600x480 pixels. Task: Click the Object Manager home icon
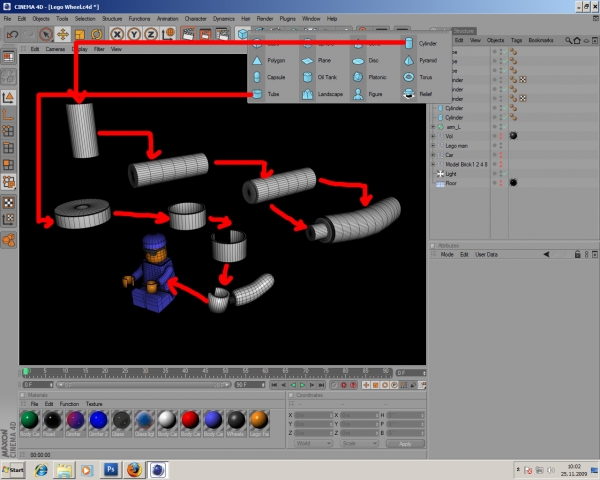click(x=577, y=40)
